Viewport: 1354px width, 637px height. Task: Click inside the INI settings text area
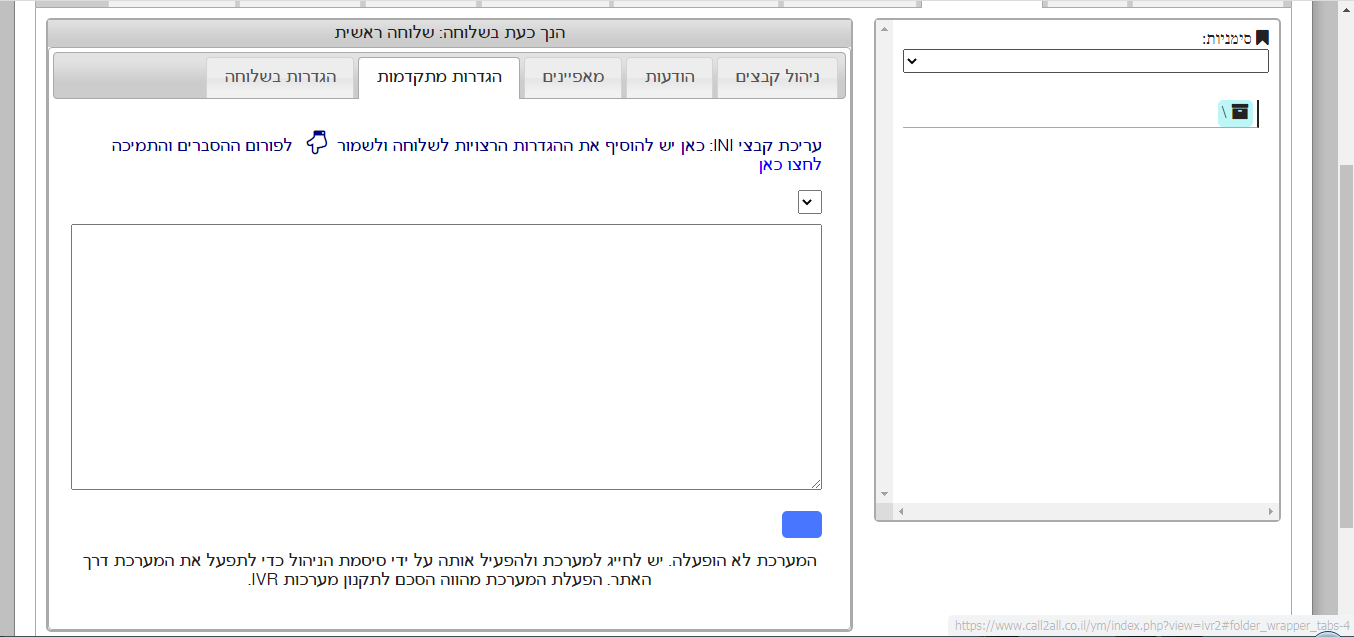(446, 357)
